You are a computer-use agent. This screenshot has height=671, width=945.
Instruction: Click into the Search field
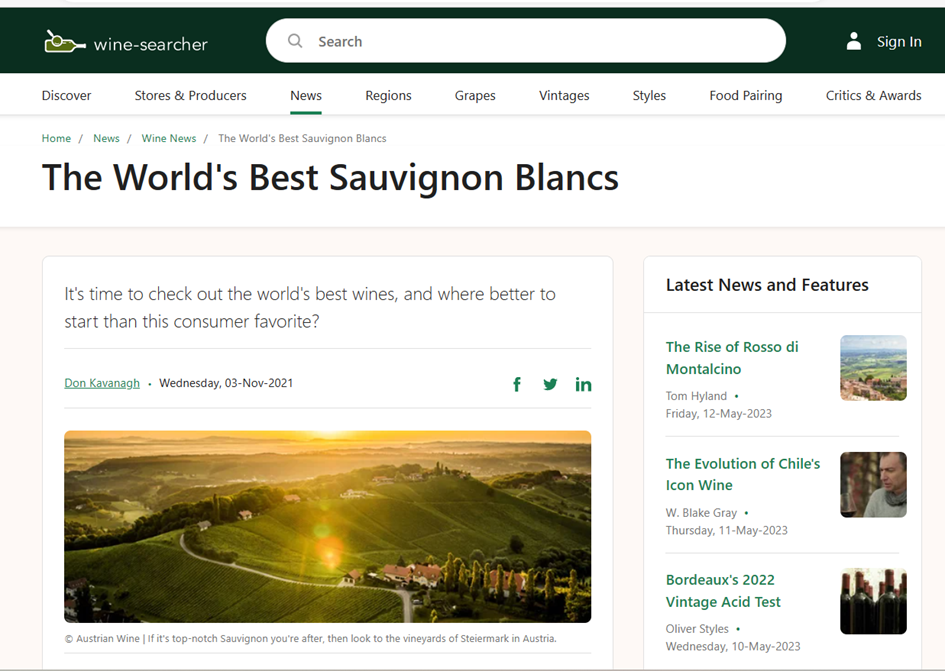point(526,41)
